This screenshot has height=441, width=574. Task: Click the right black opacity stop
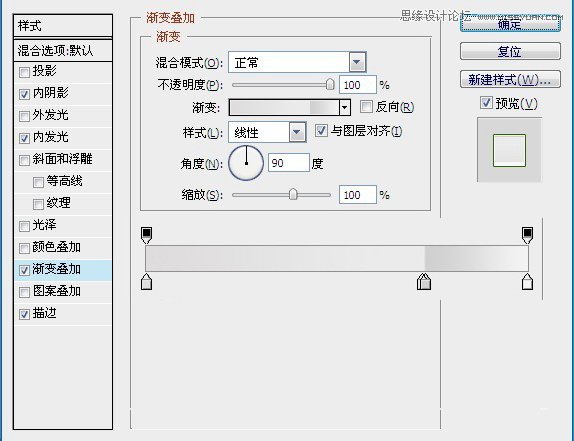coord(527,235)
